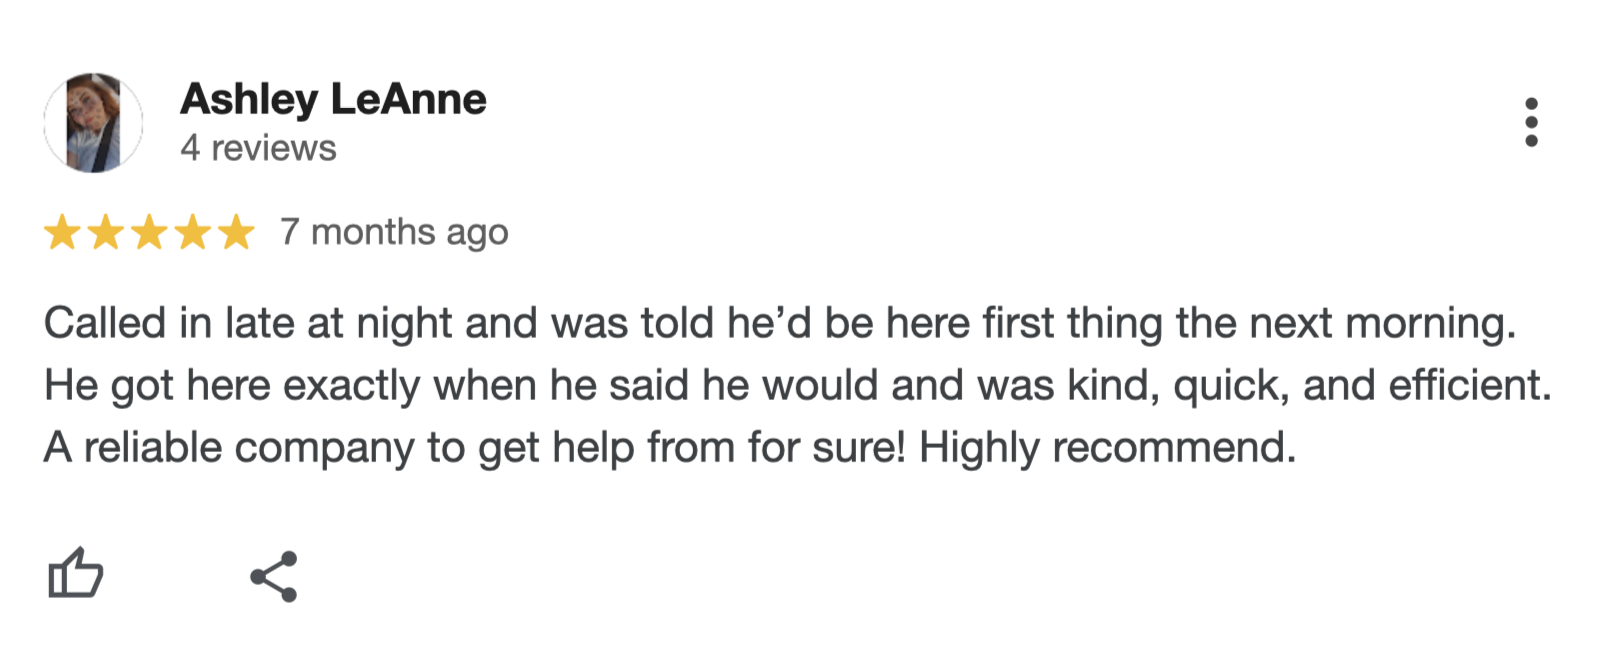The width and height of the screenshot is (1608, 648).
Task: Click the words "Highly recommend."
Action: click(1107, 448)
